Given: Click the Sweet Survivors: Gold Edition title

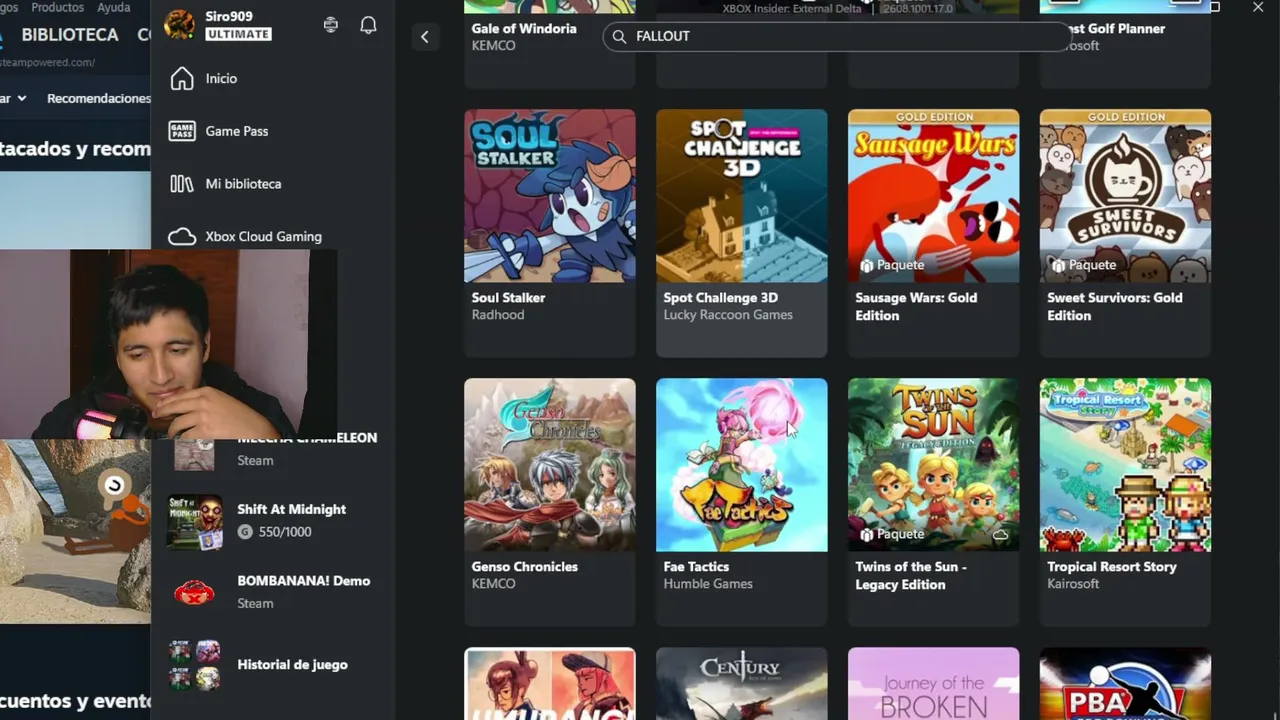Looking at the screenshot, I should (1115, 307).
